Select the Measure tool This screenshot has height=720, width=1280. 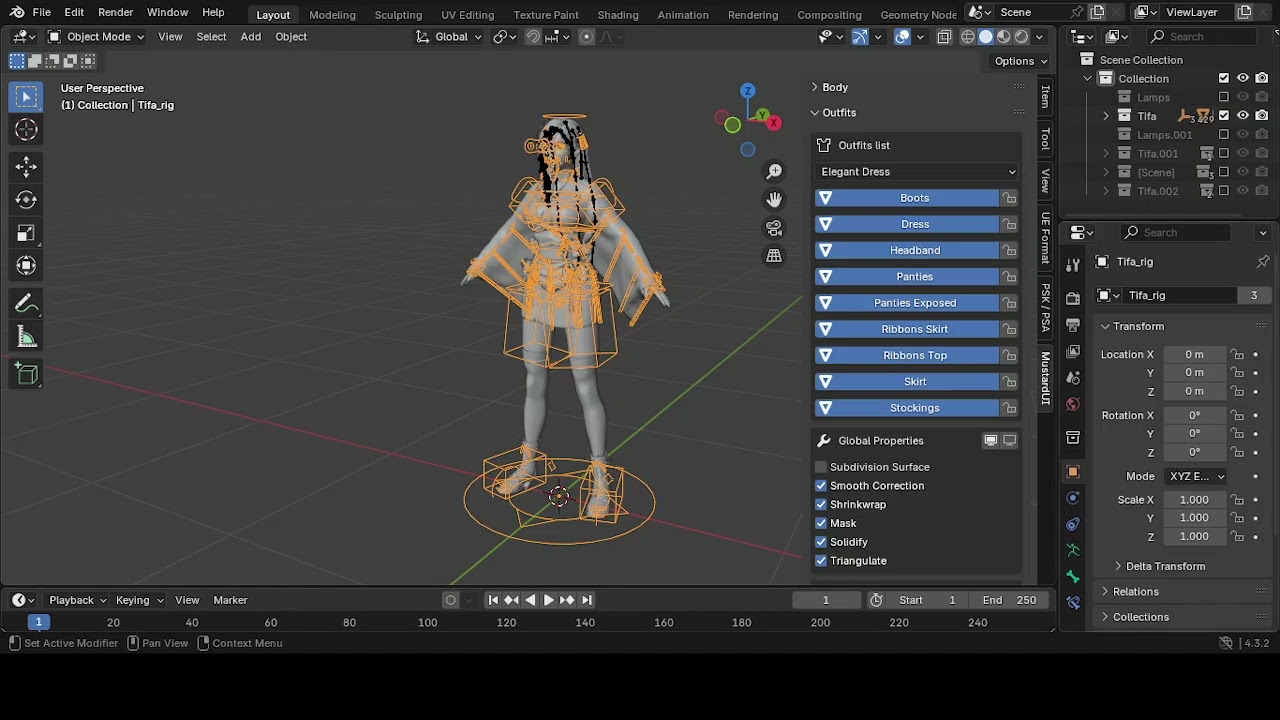click(27, 338)
